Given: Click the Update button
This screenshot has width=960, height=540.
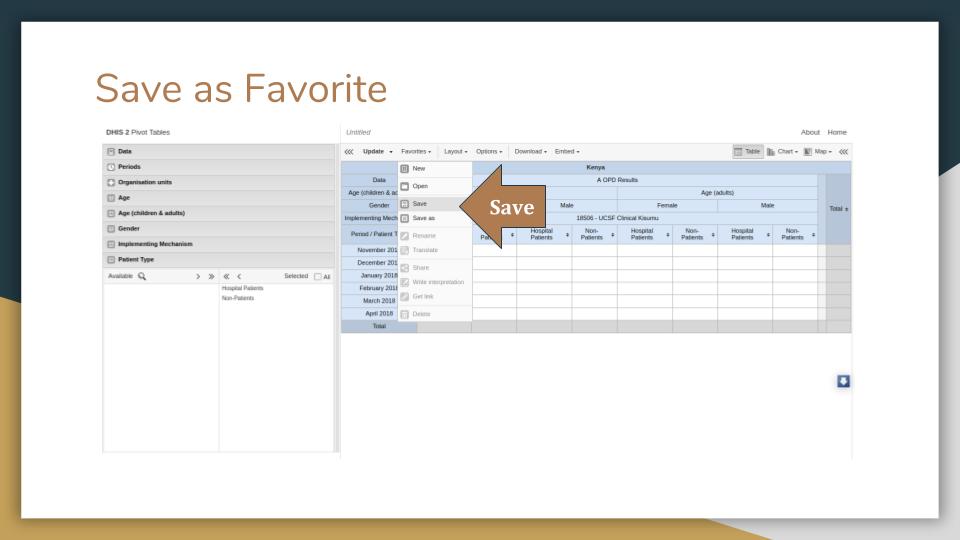Looking at the screenshot, I should 377,151.
